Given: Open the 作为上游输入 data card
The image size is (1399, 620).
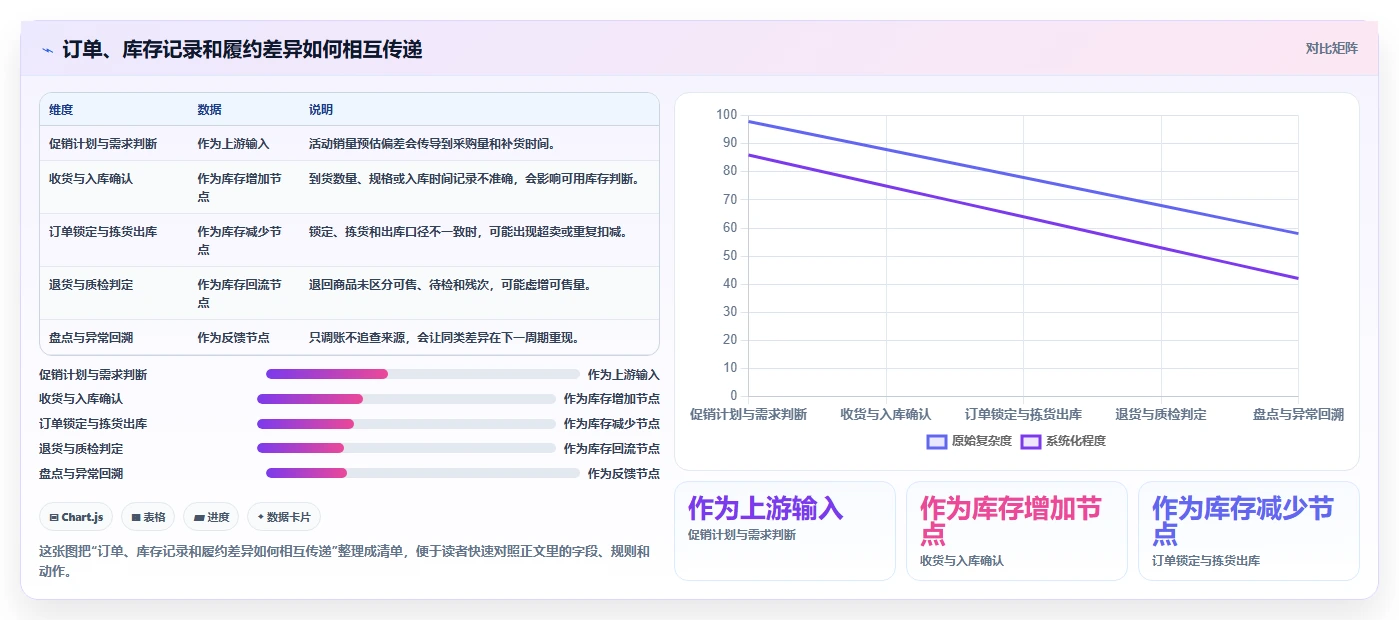Looking at the screenshot, I should (785, 531).
